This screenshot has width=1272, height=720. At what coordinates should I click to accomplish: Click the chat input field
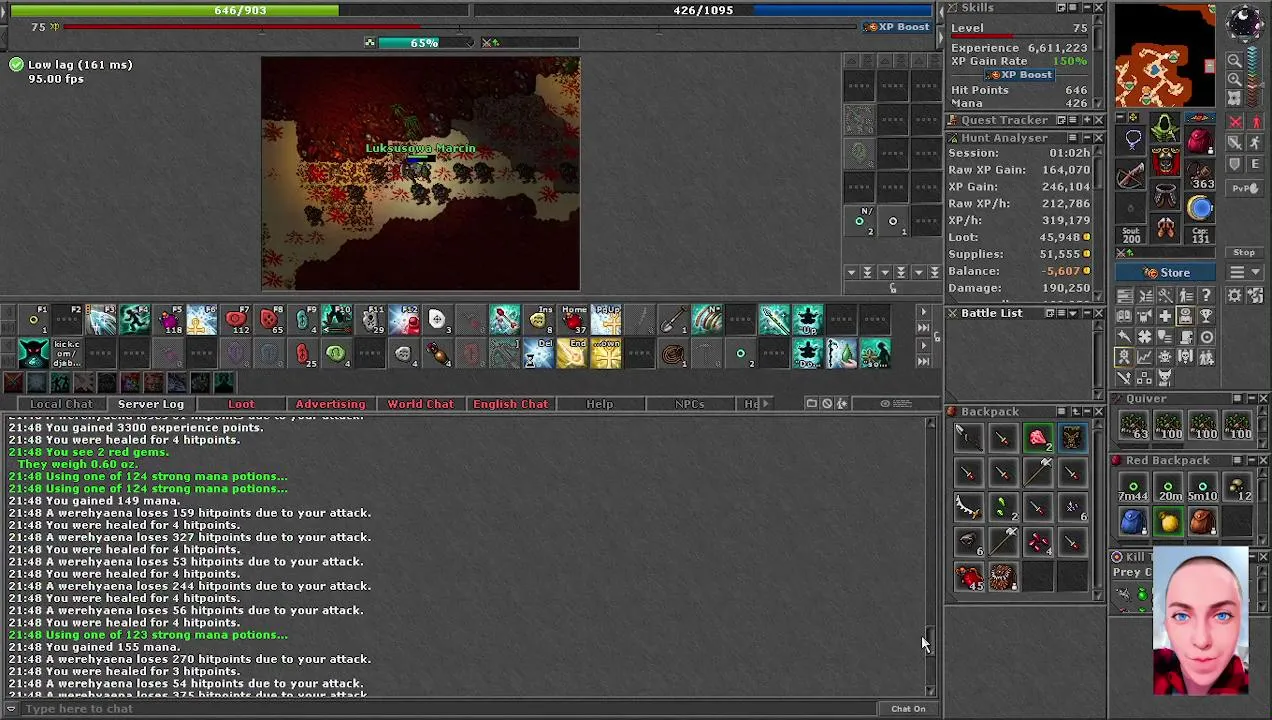click(450, 709)
